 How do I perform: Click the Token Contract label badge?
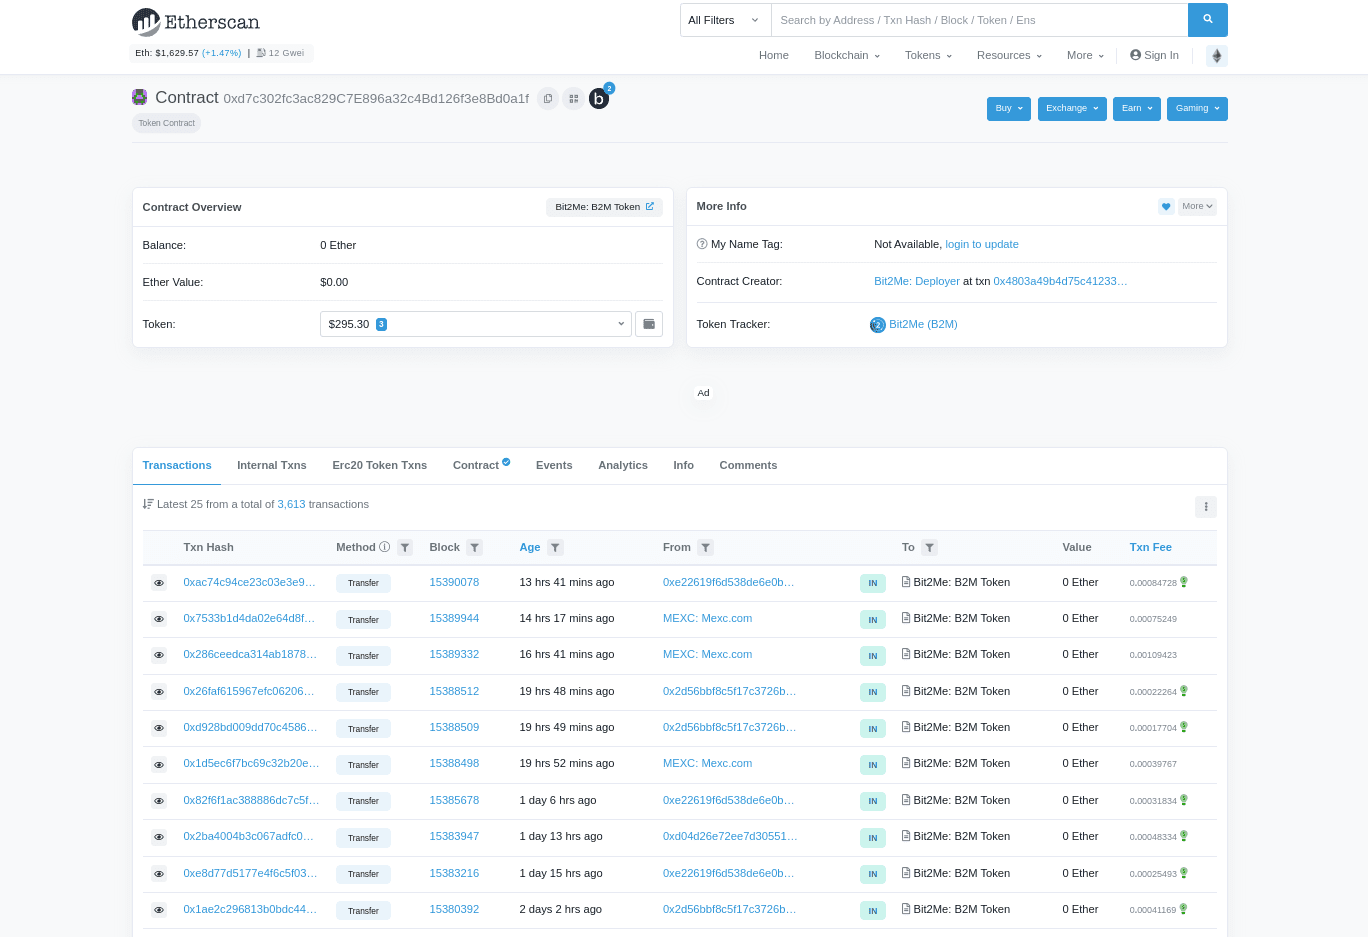click(x=166, y=123)
